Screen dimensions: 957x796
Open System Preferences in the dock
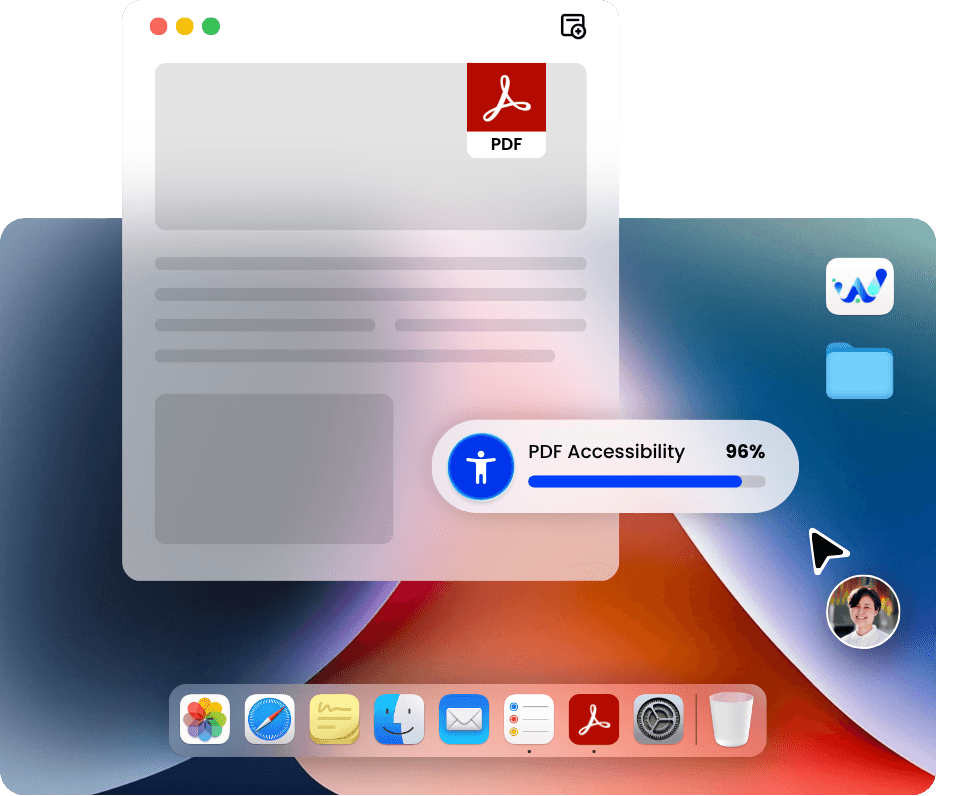click(659, 719)
